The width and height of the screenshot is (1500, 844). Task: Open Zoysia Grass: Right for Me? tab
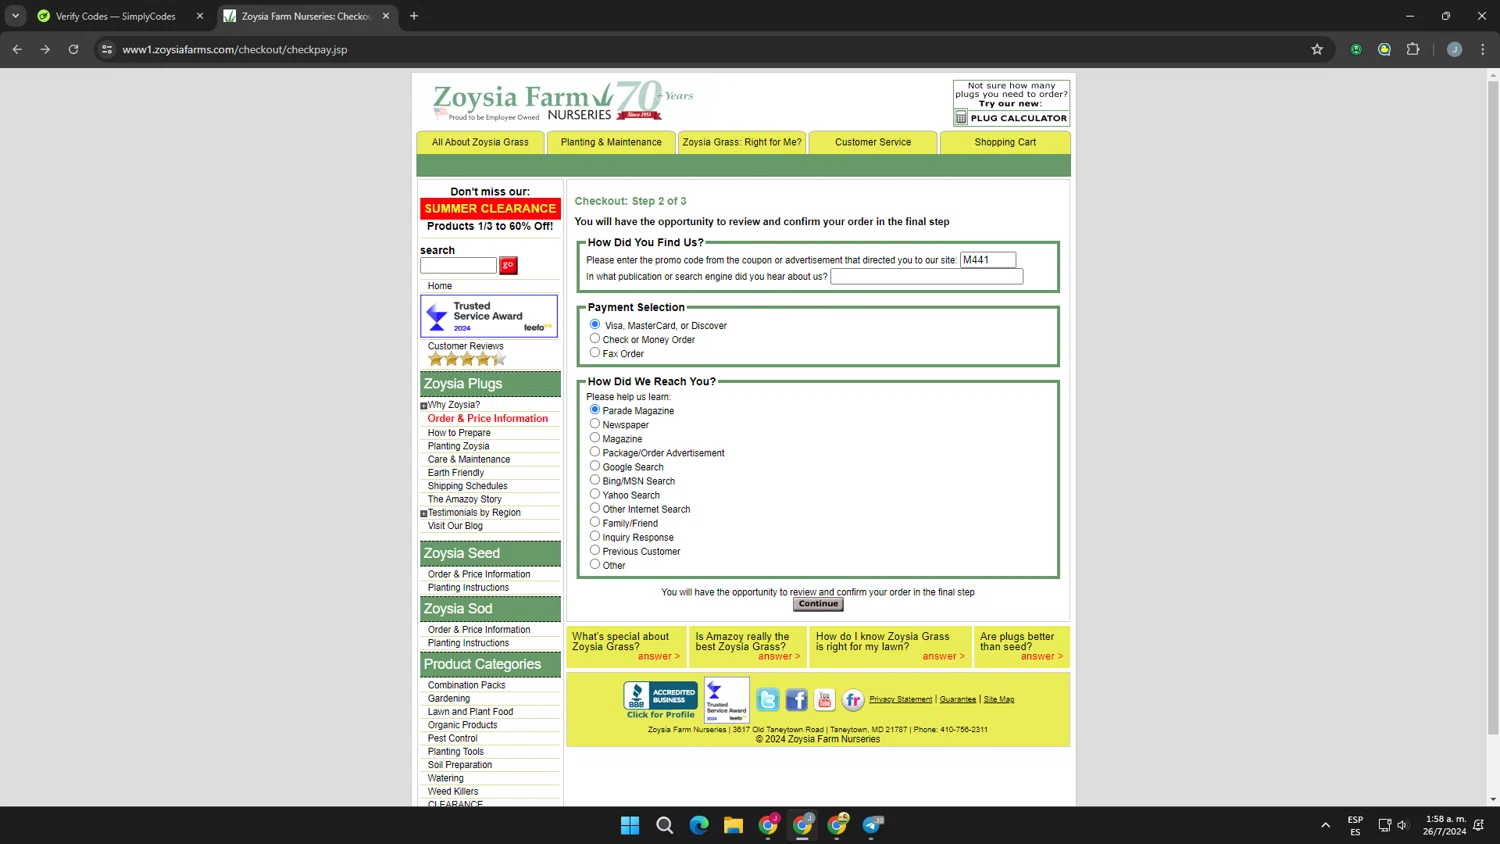click(742, 142)
